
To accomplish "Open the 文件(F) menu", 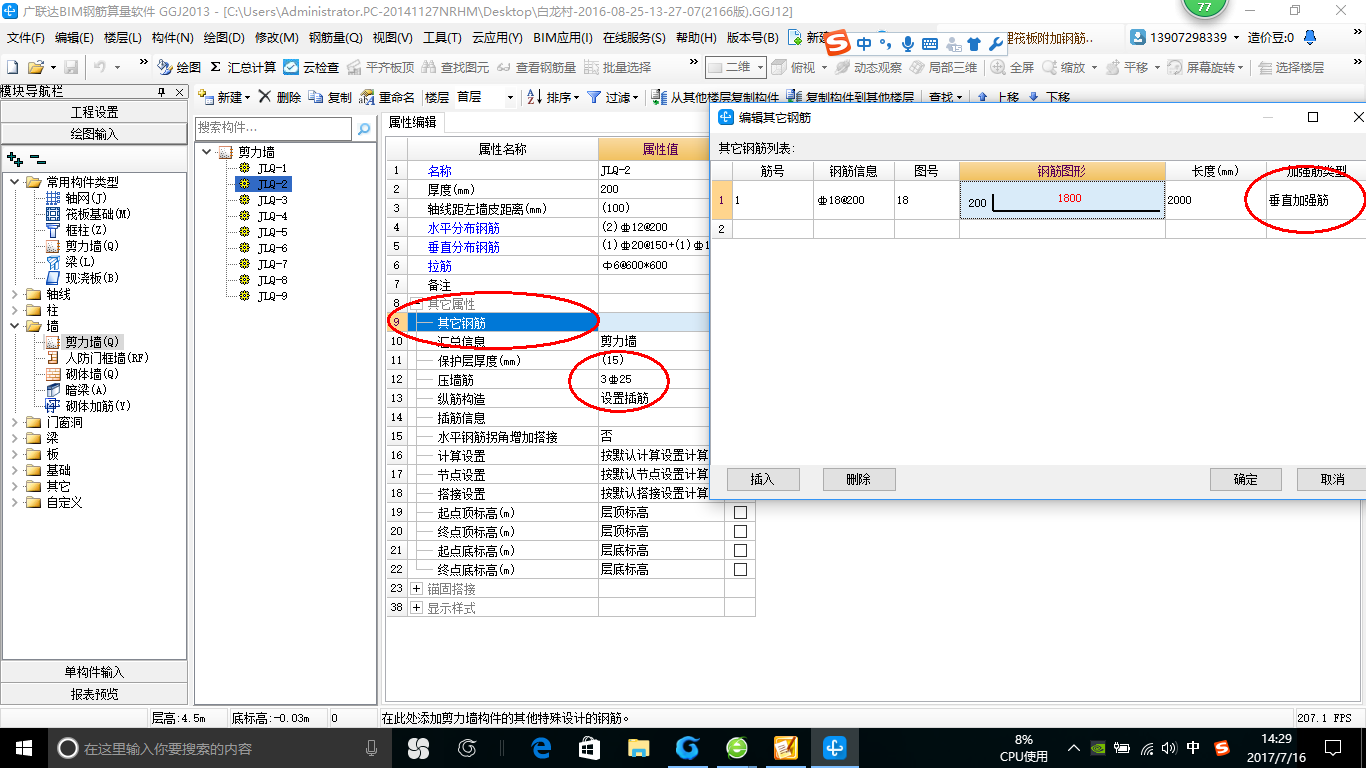I will 26,38.
